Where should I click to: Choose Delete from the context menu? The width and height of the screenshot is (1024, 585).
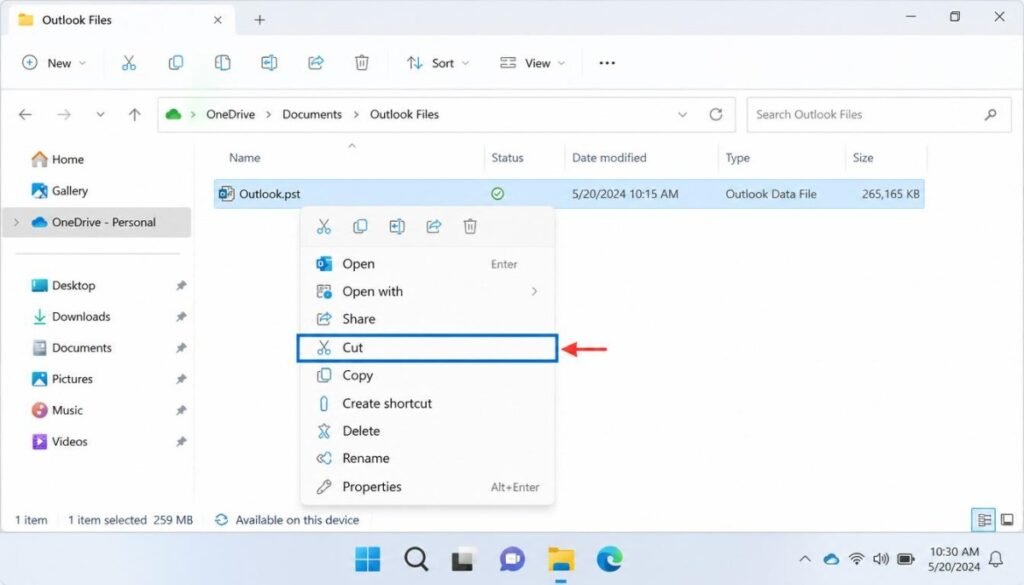pos(427,431)
